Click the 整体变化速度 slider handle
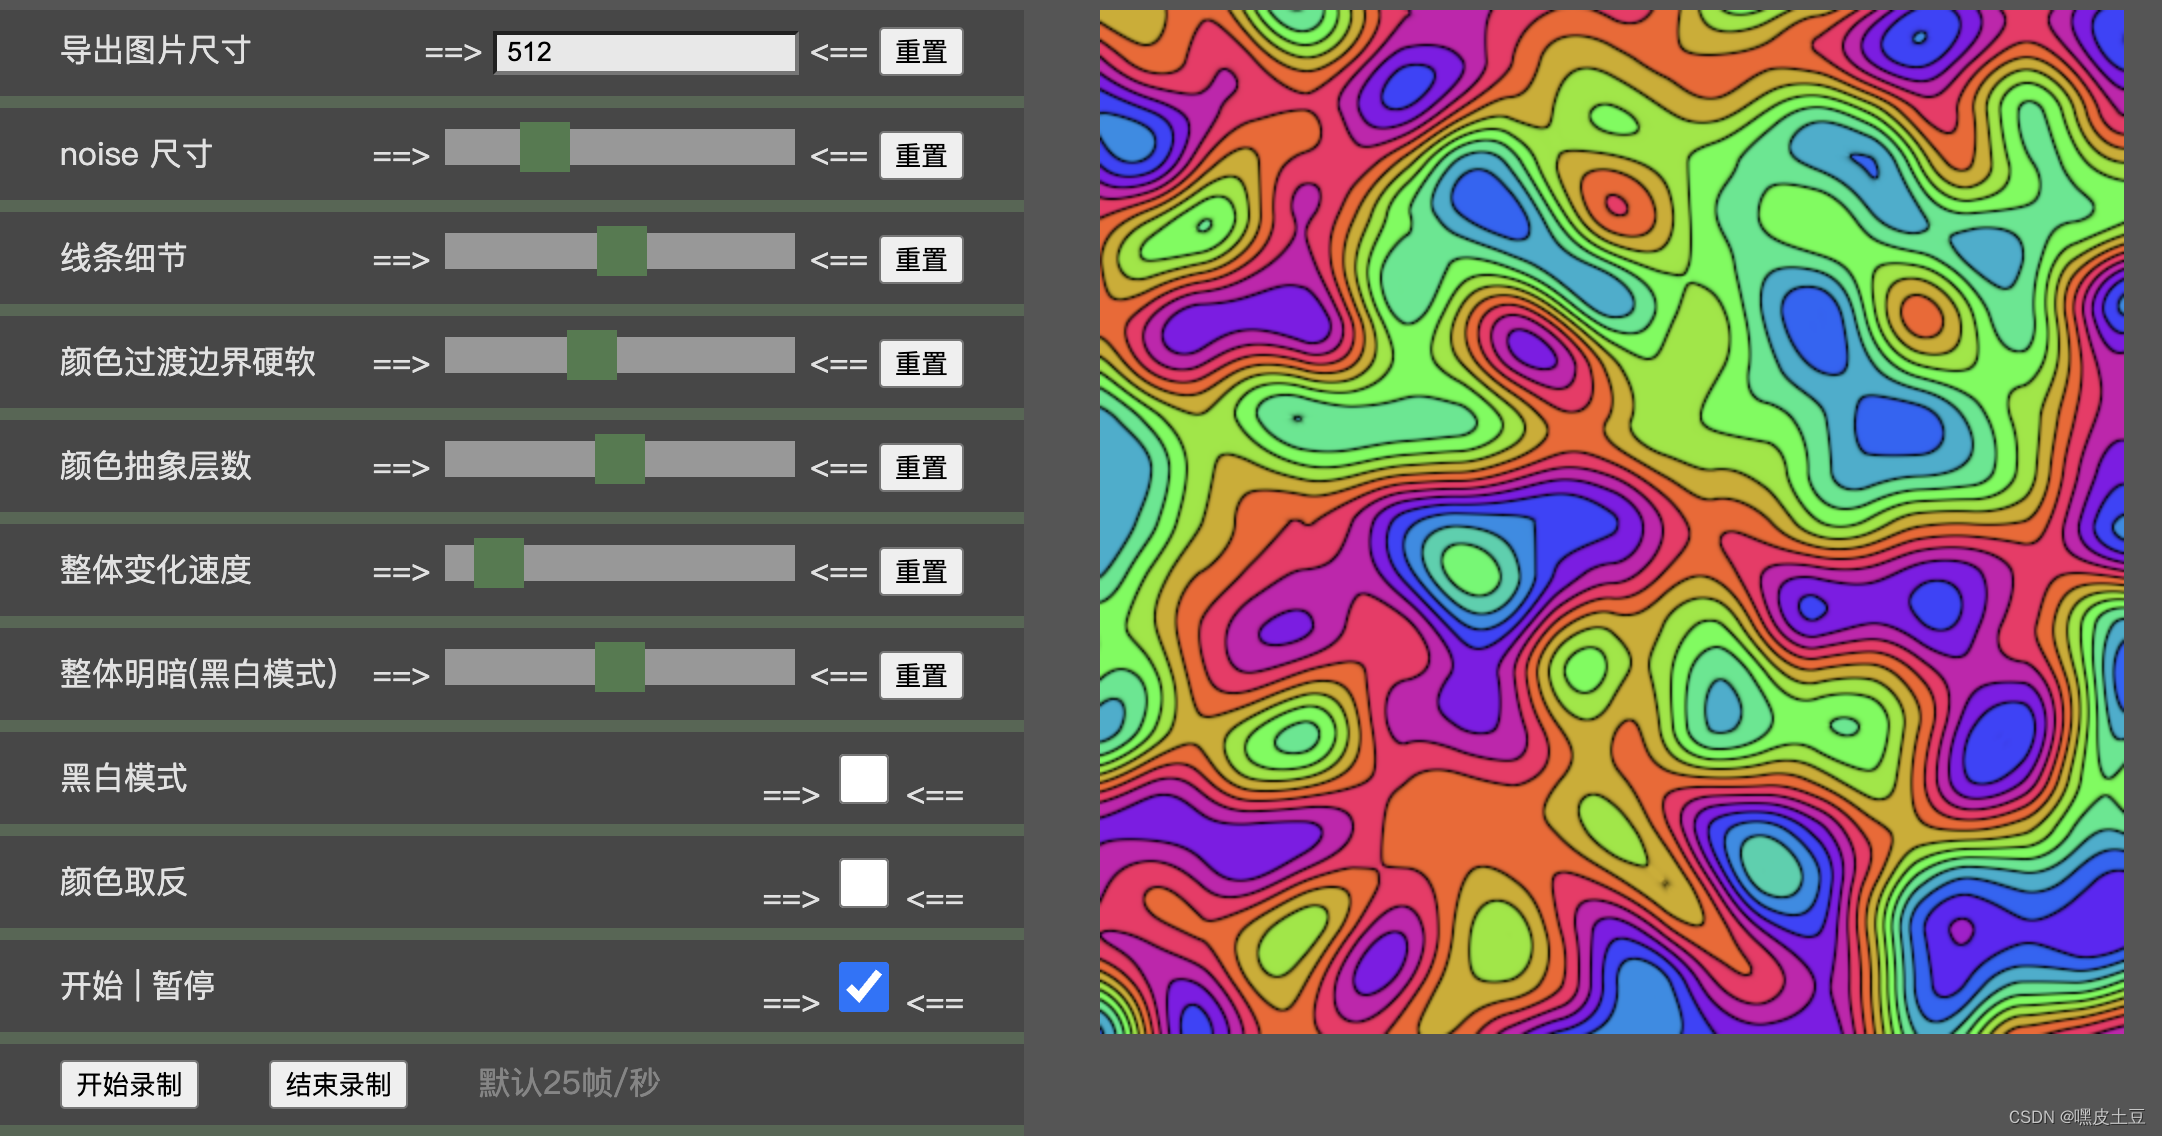2162x1136 pixels. tap(499, 563)
